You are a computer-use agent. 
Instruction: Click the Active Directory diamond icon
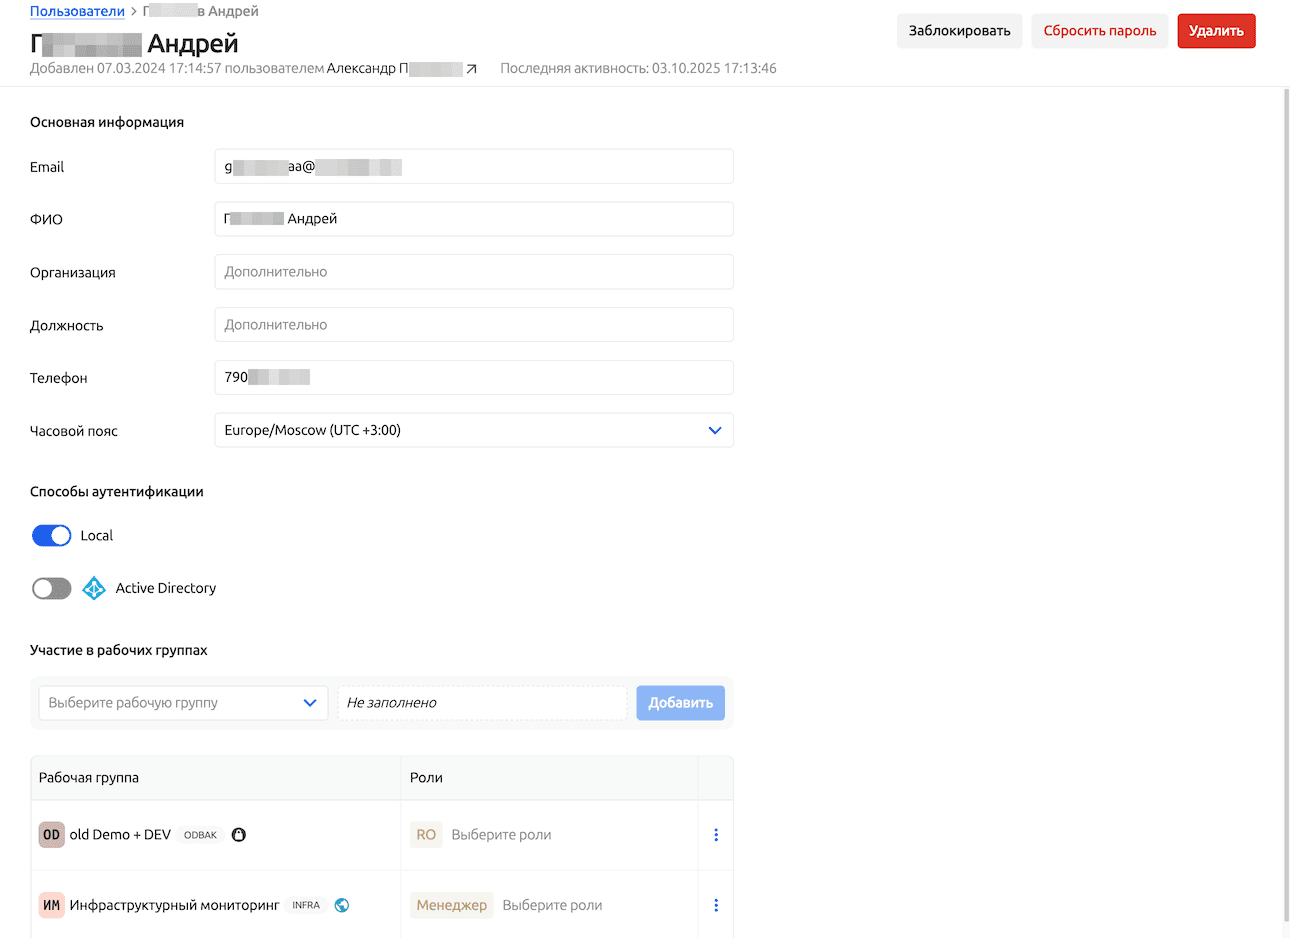[94, 588]
